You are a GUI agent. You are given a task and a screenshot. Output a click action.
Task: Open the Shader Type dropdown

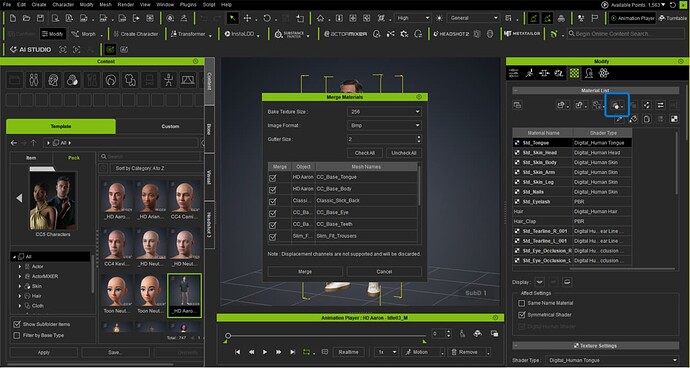point(612,361)
